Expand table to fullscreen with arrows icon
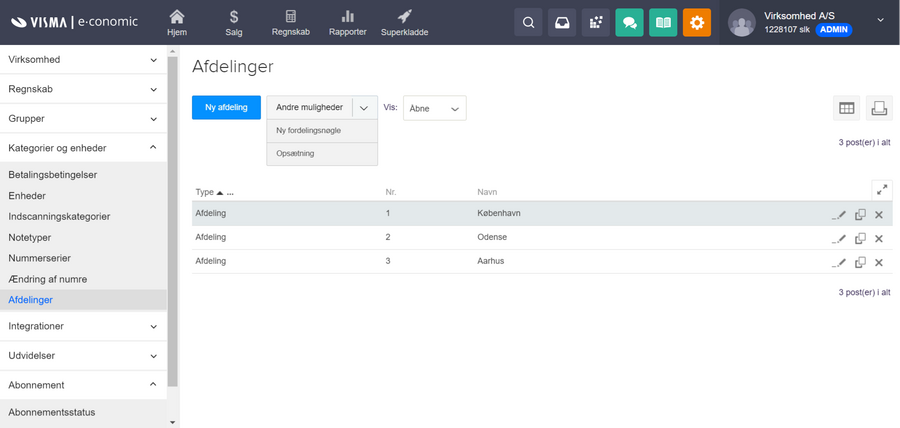The image size is (900, 428). (x=881, y=189)
